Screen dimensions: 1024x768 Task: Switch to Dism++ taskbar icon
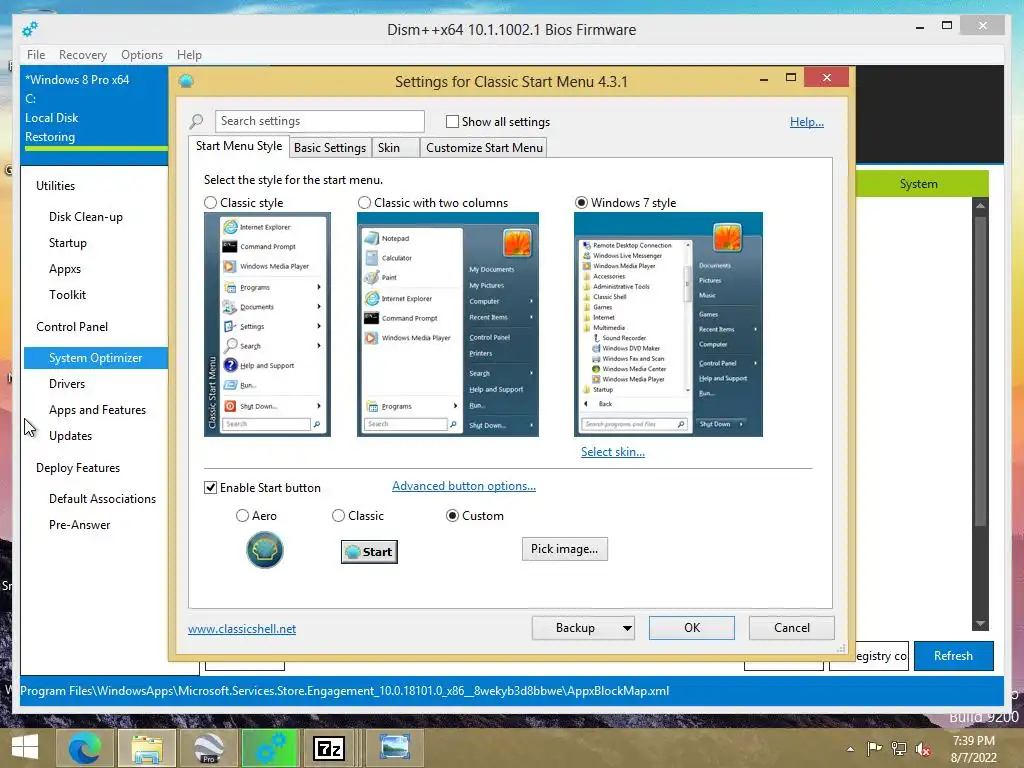[270, 748]
